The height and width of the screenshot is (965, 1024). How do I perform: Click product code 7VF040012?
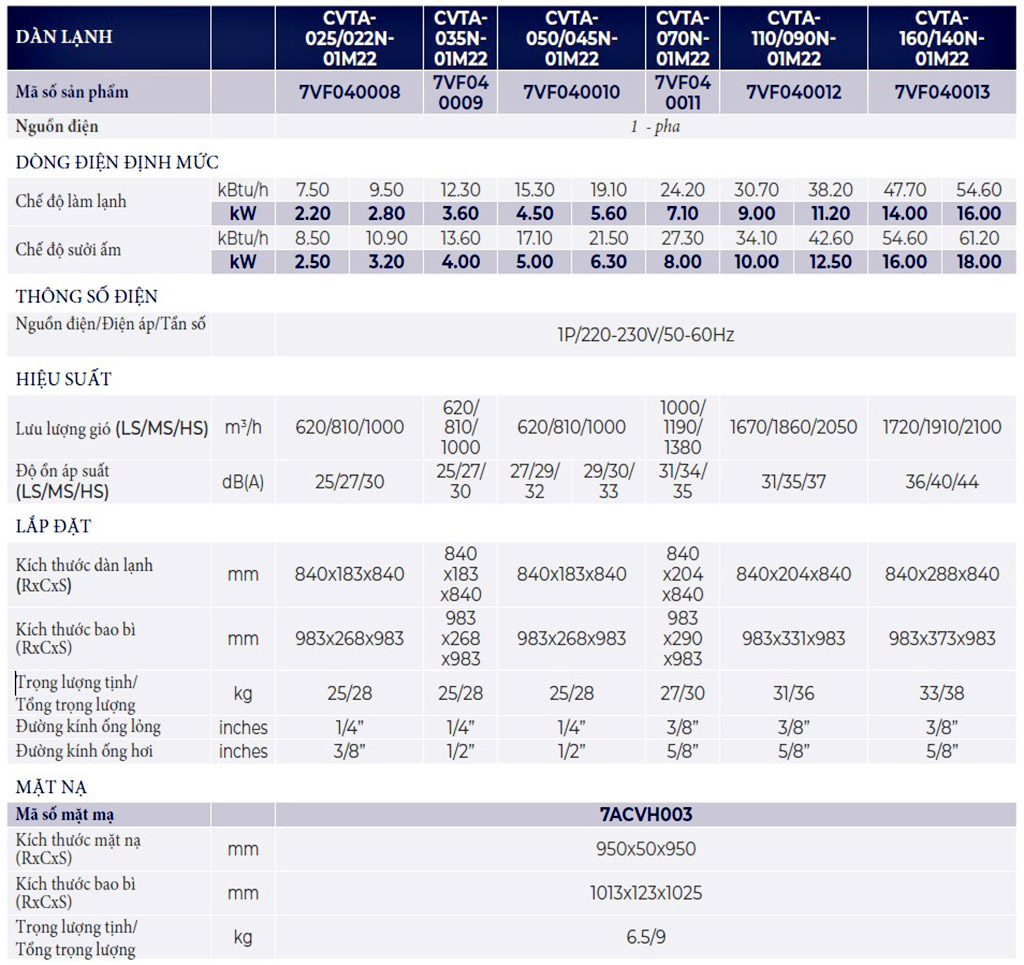(x=794, y=92)
